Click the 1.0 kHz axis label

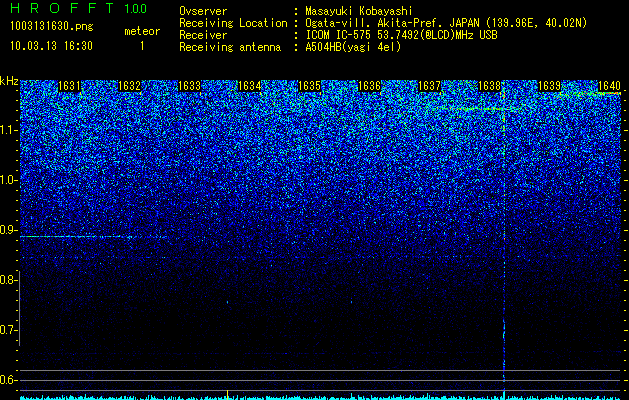point(8,181)
